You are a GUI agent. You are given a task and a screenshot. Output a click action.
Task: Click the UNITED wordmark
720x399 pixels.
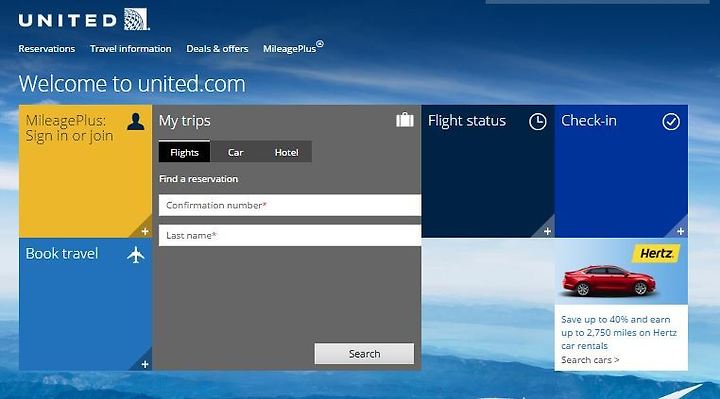68,21
